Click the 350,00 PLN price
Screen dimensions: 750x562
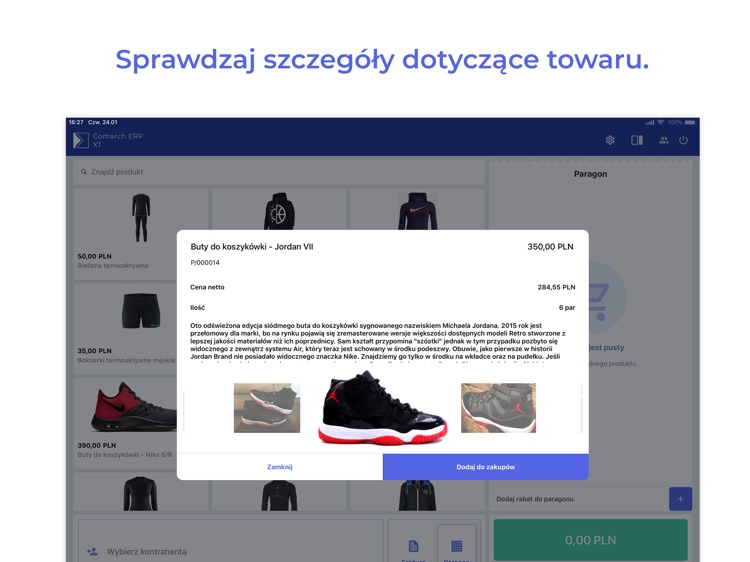(x=550, y=247)
